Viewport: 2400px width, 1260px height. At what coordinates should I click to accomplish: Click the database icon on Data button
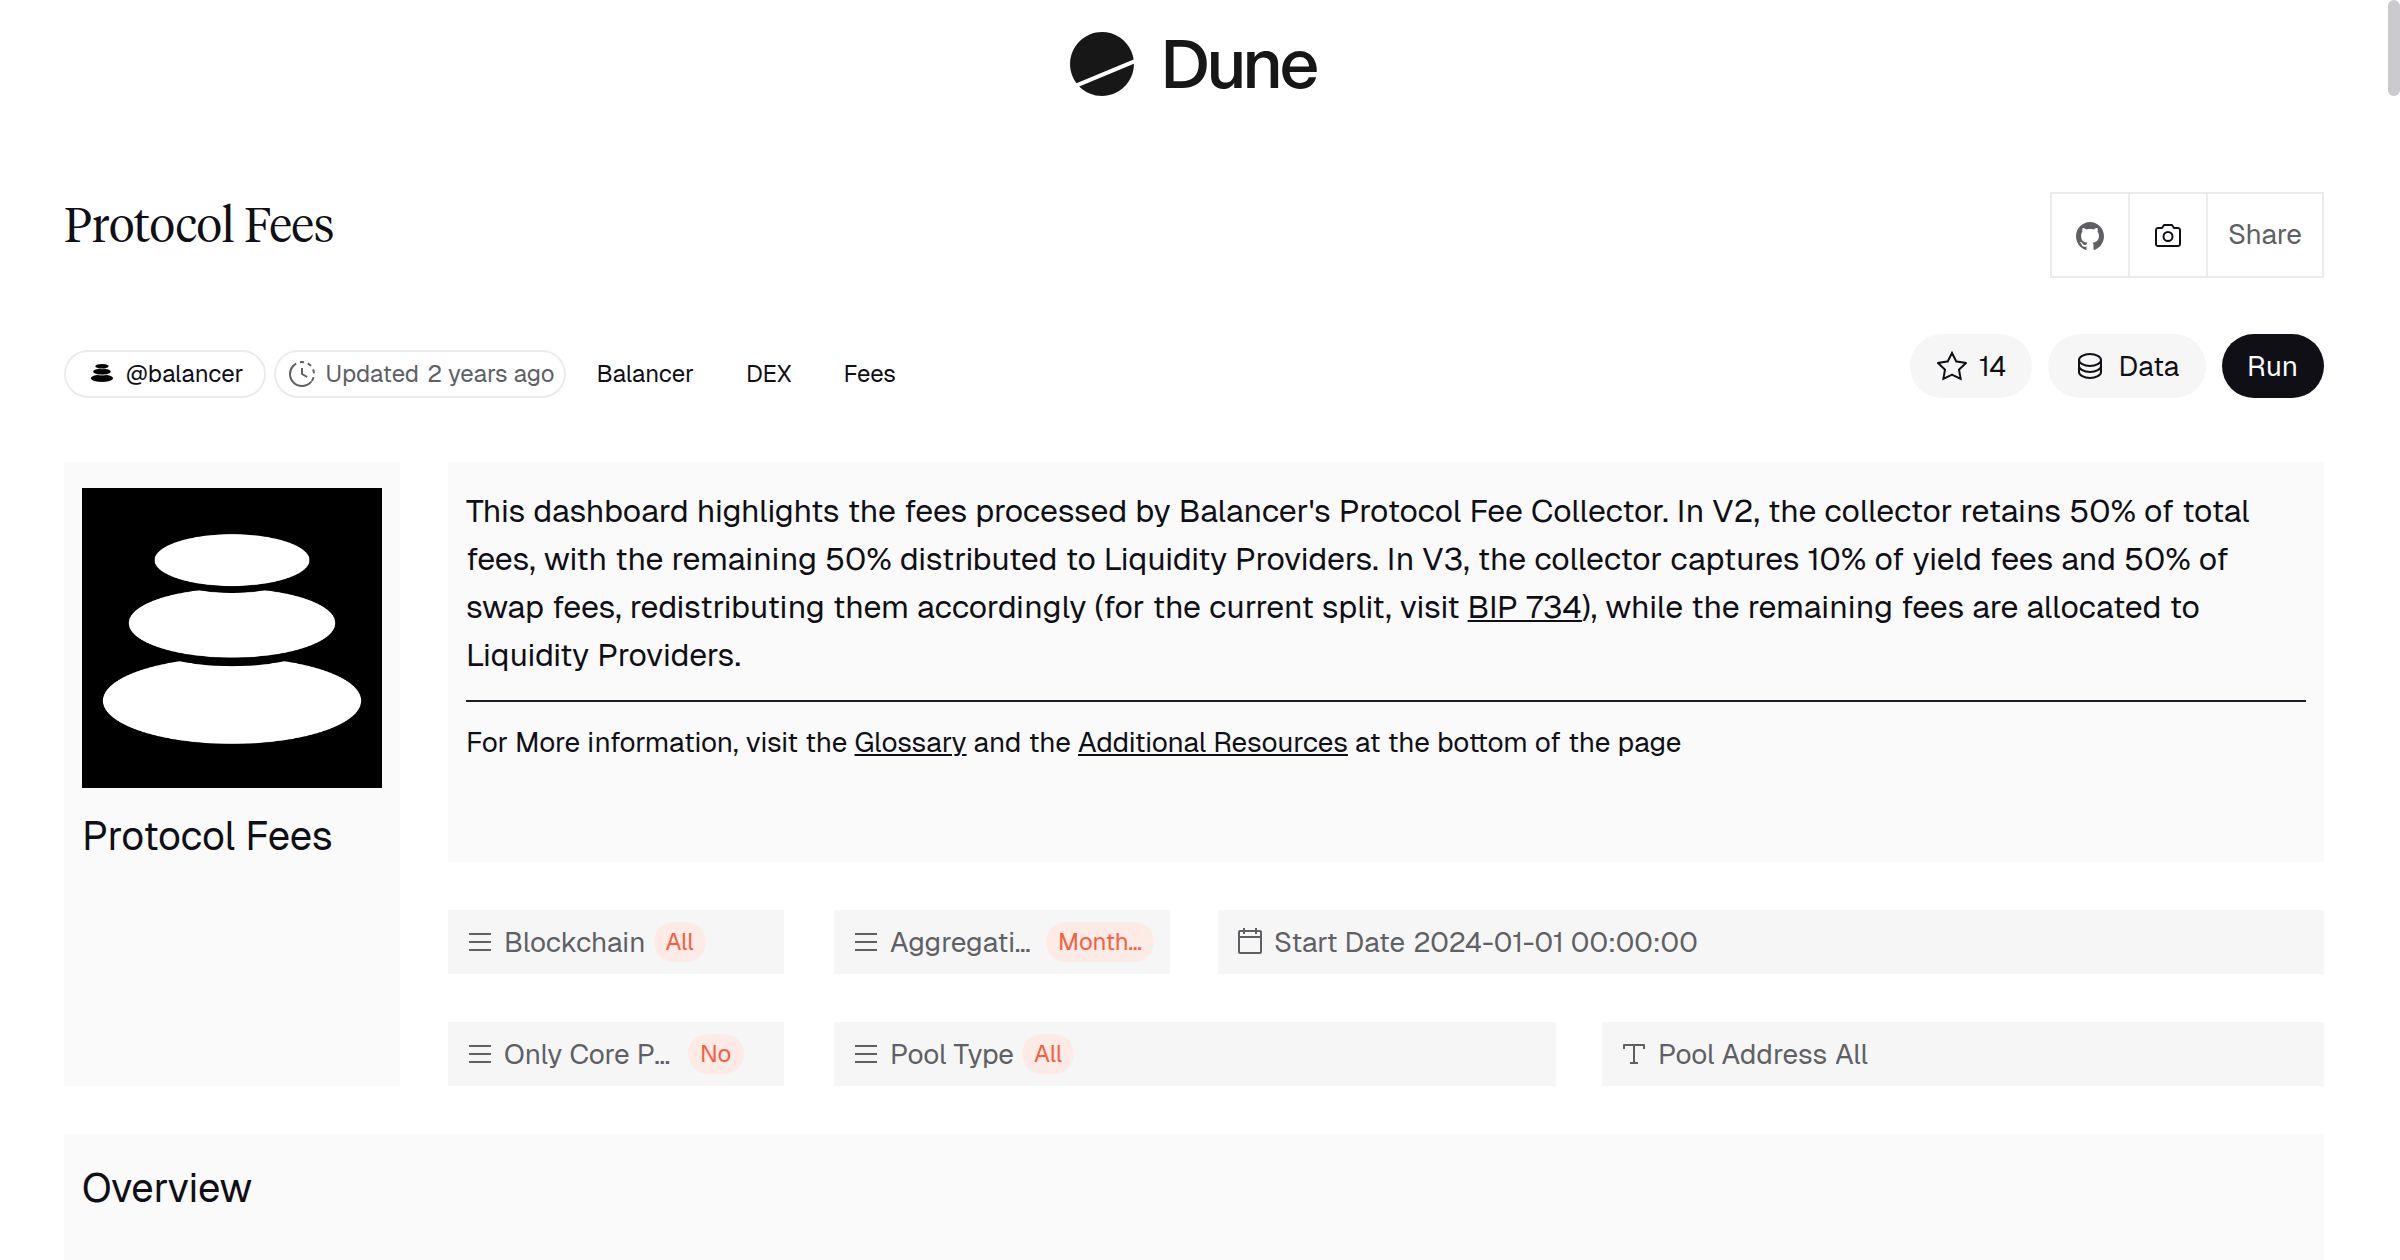2089,367
